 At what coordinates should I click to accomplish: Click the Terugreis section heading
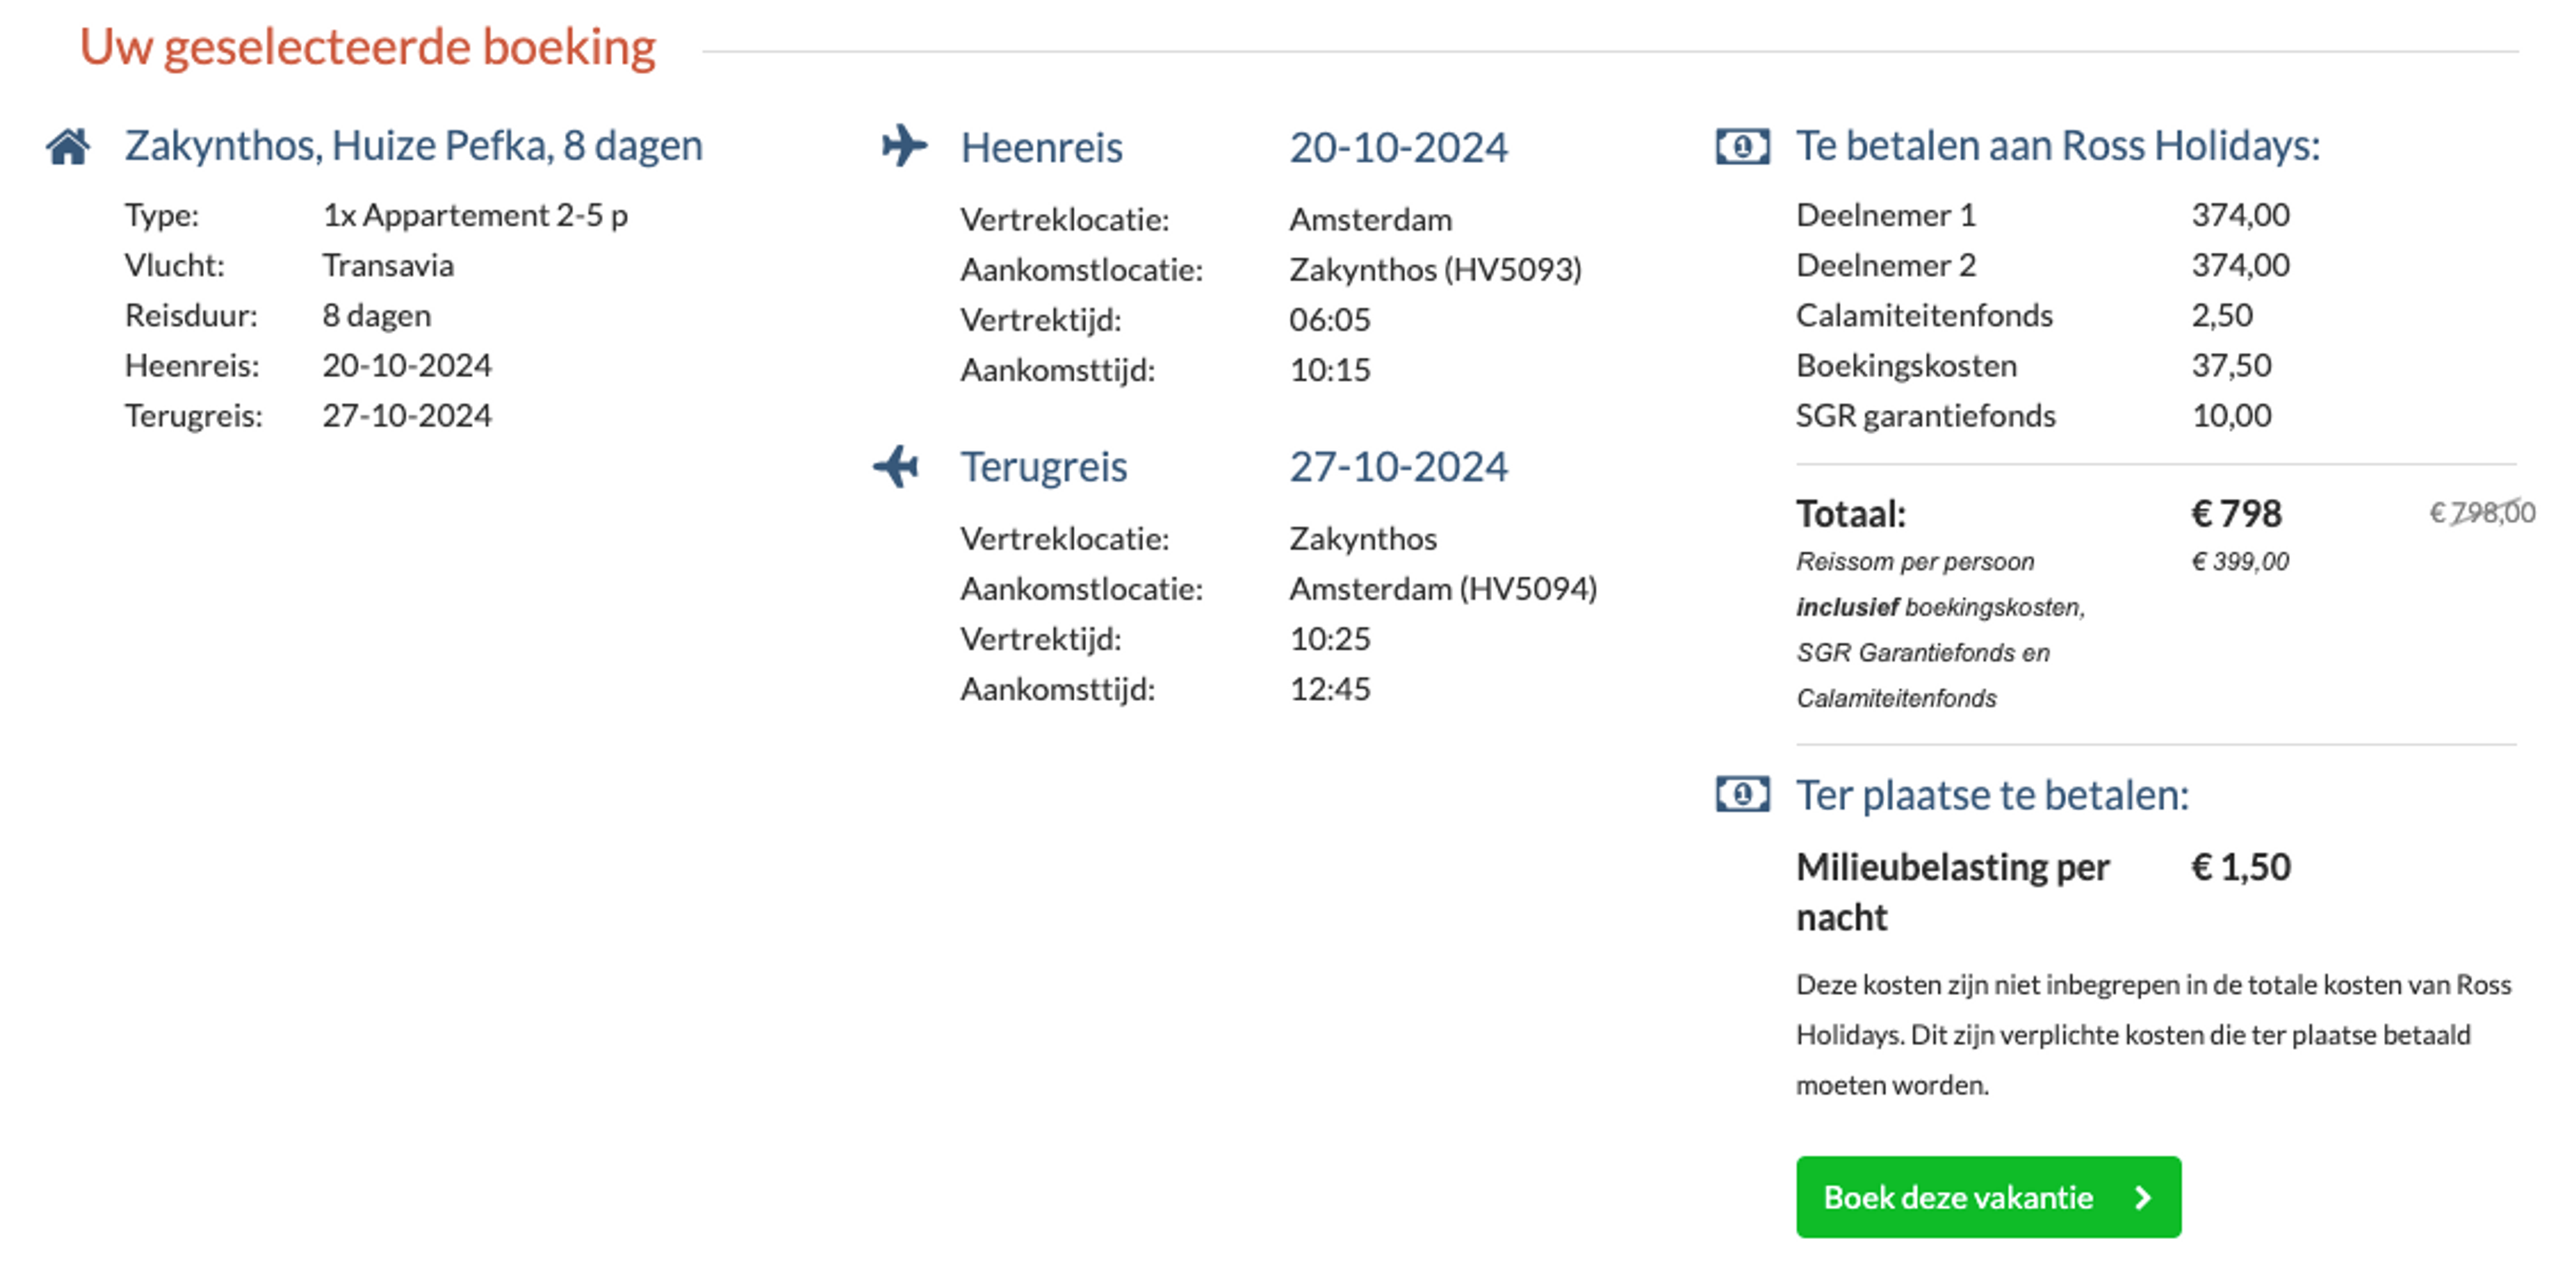[x=1043, y=467]
